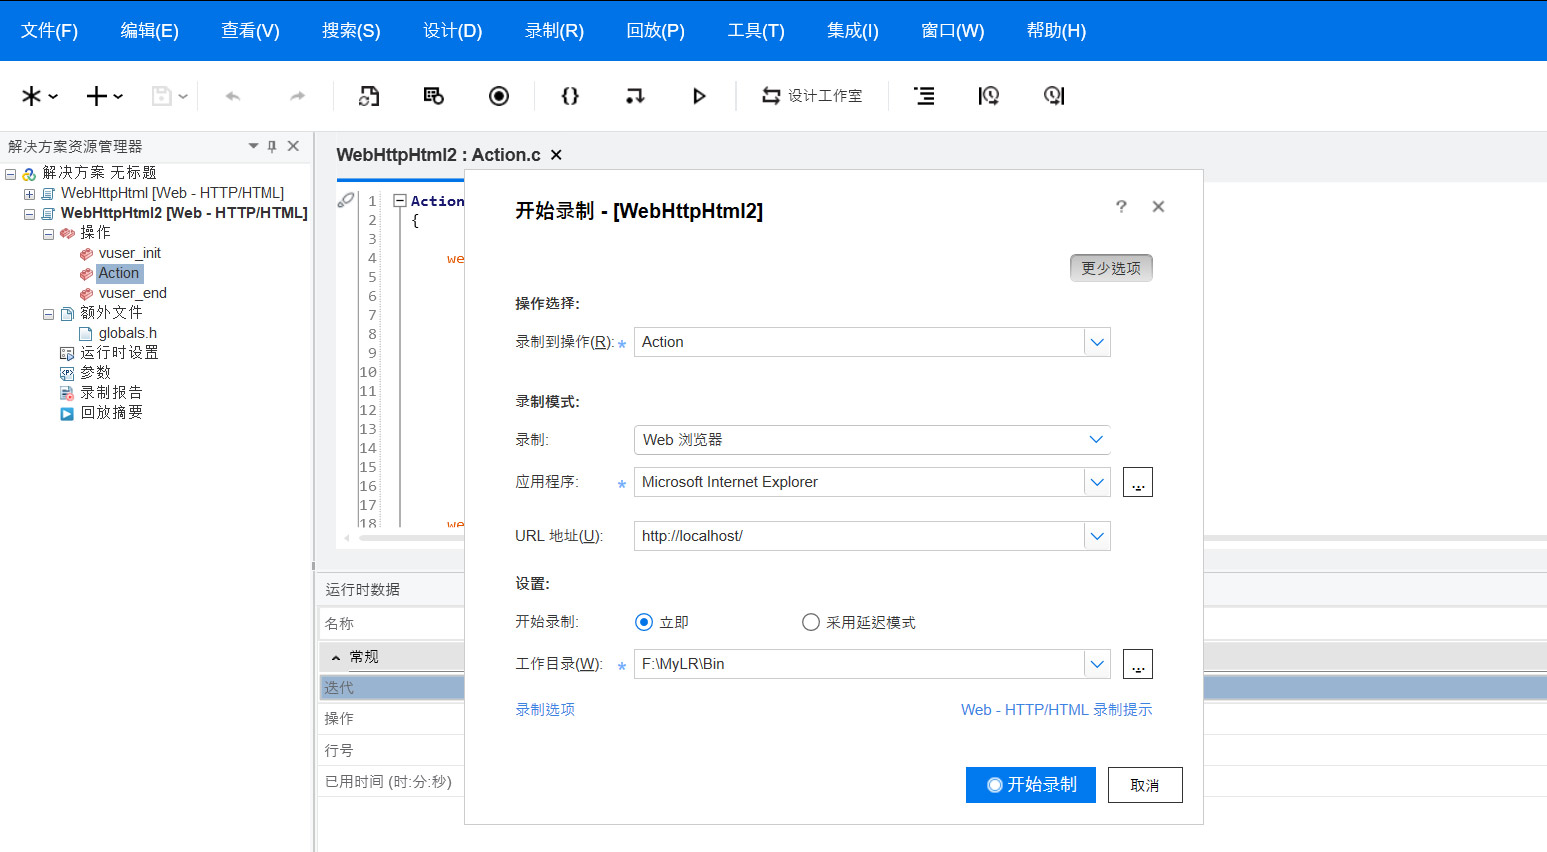Click the 开始录制 button
The image size is (1547, 852).
coord(1030,784)
